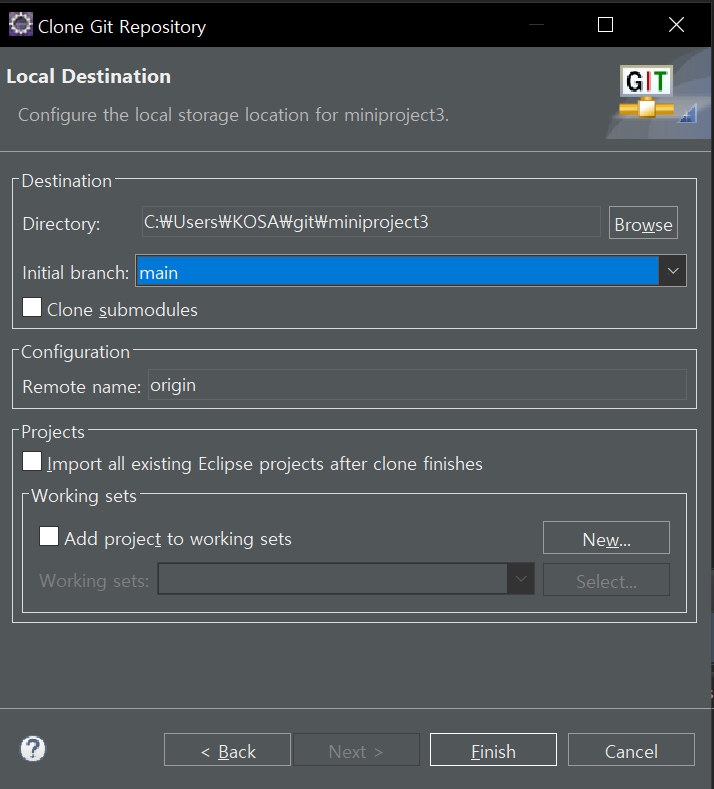Open the Initial branch dropdown arrow
Viewport: 714px width, 789px height.
673,271
